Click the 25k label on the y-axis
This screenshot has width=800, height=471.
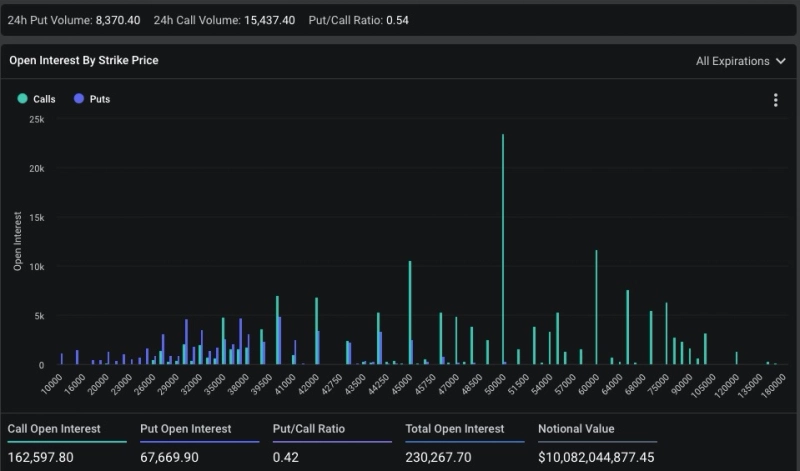[x=36, y=119]
